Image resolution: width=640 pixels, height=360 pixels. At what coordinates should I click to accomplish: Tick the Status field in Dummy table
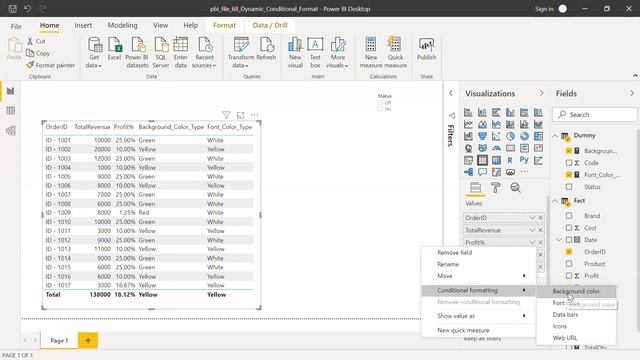point(569,187)
